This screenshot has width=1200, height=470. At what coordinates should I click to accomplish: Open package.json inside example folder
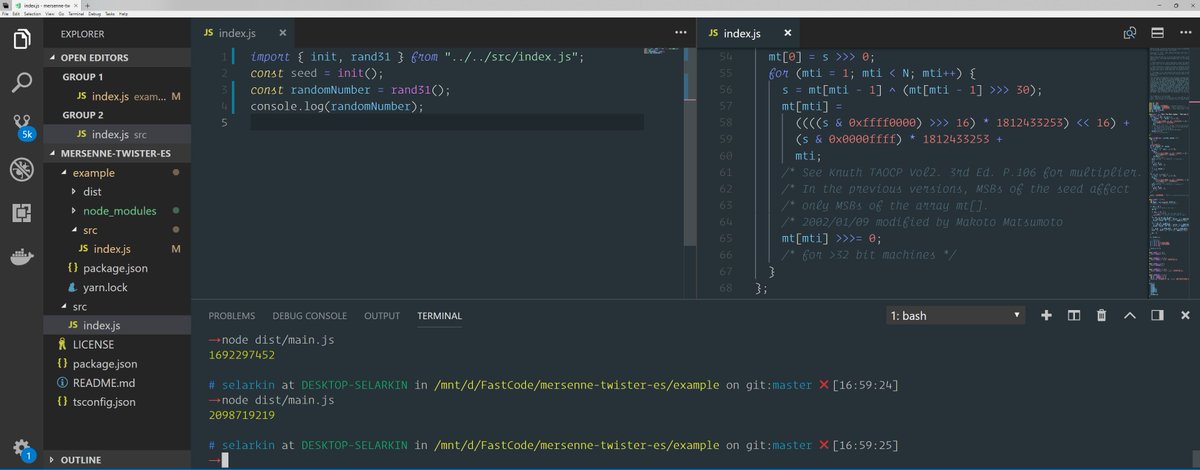tap(117, 268)
